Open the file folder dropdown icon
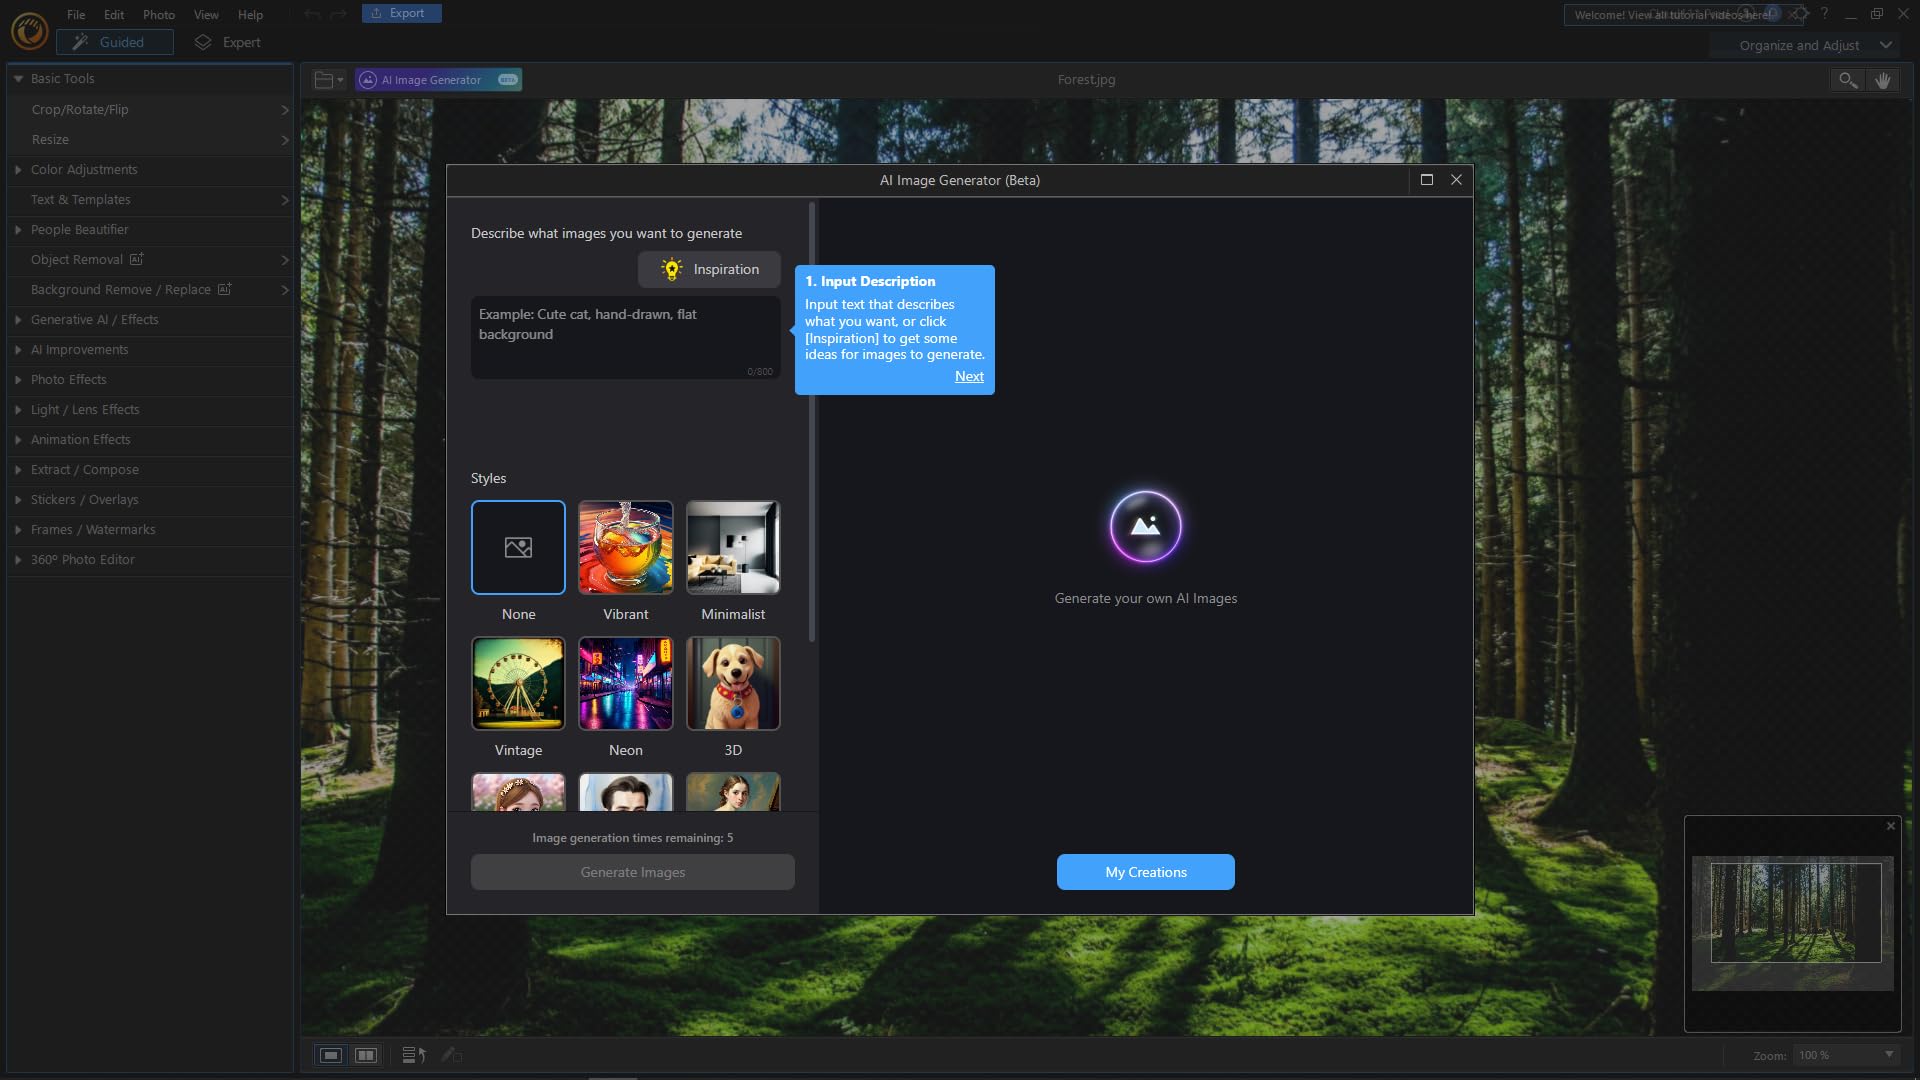Screen dimensions: 1920x1080 tap(328, 80)
